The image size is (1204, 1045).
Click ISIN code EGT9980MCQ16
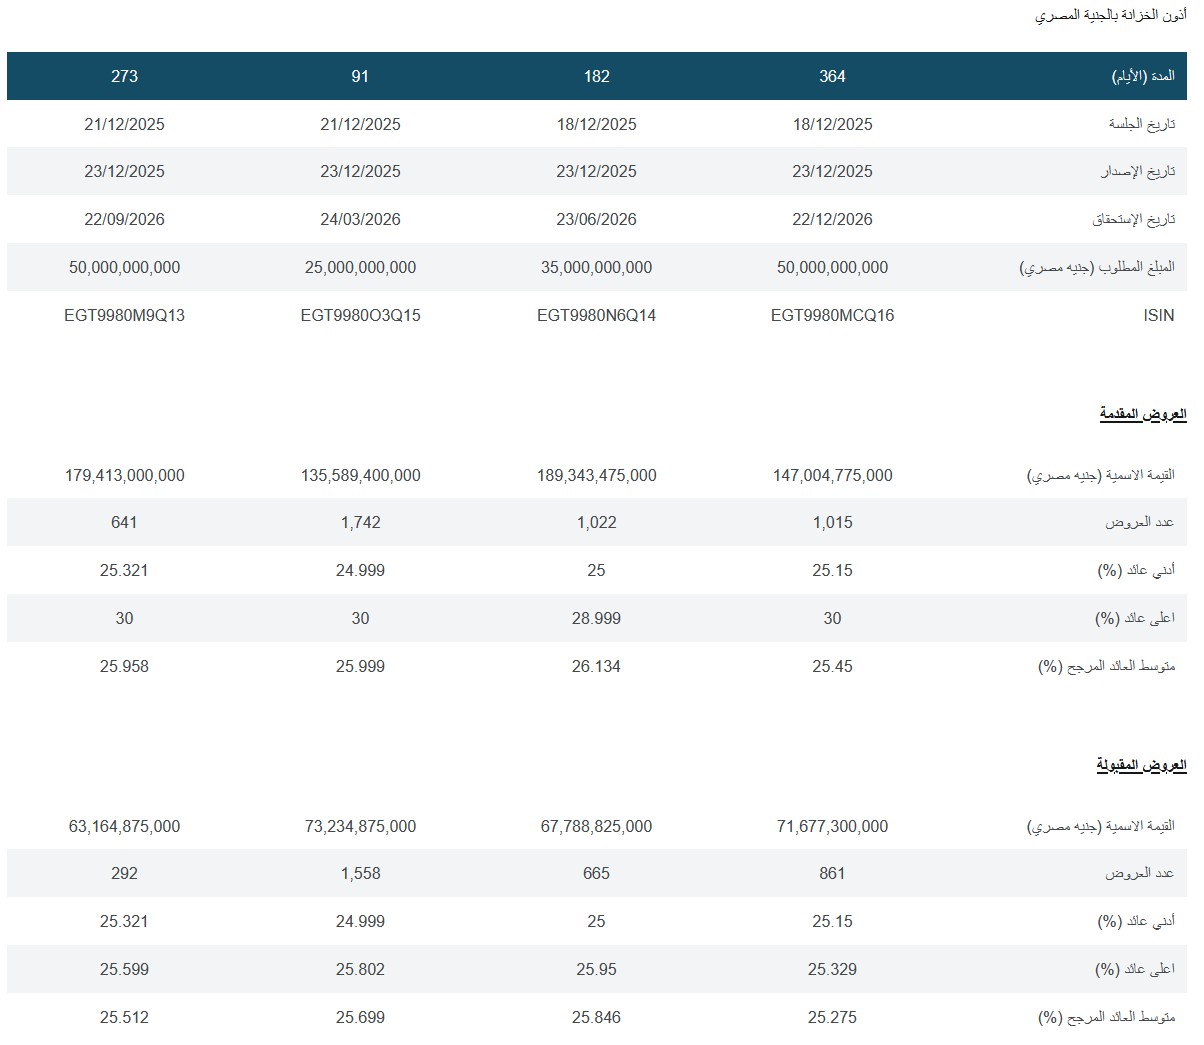(x=832, y=315)
